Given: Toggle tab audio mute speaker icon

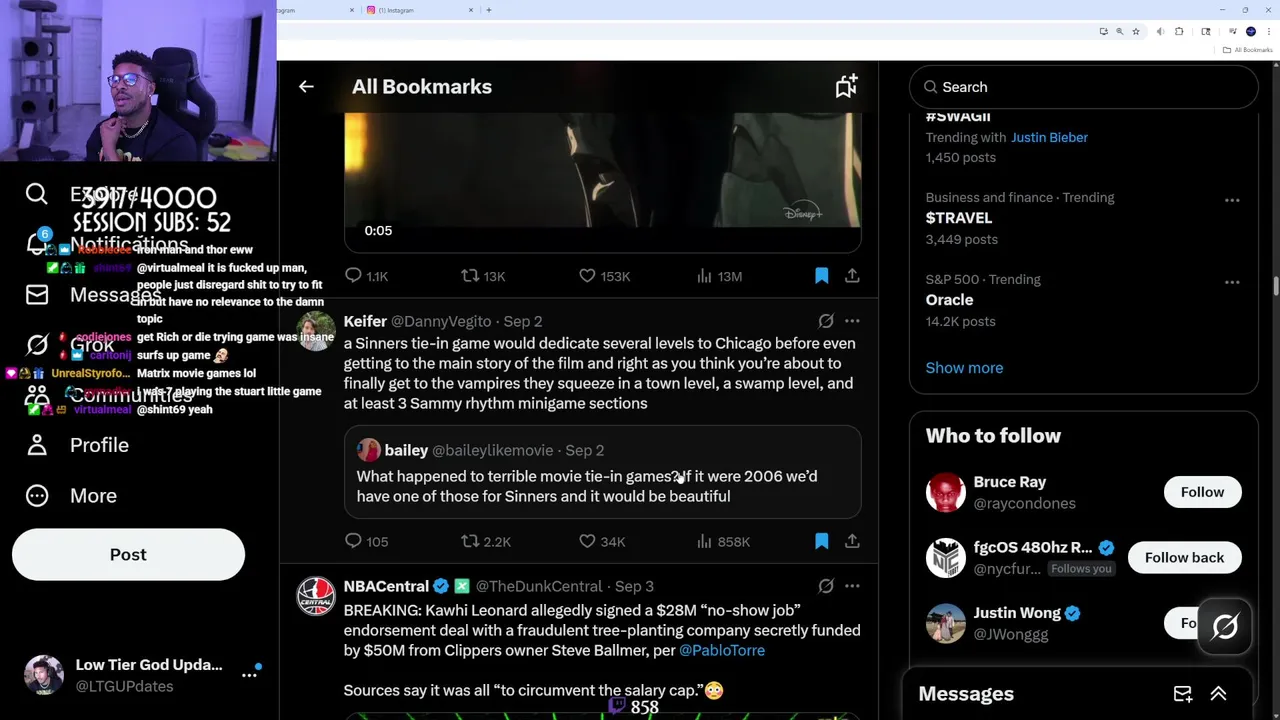Looking at the screenshot, I should point(1160,32).
